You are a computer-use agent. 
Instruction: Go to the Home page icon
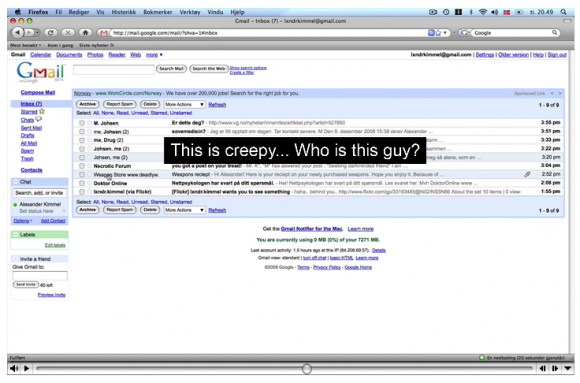tap(85, 33)
